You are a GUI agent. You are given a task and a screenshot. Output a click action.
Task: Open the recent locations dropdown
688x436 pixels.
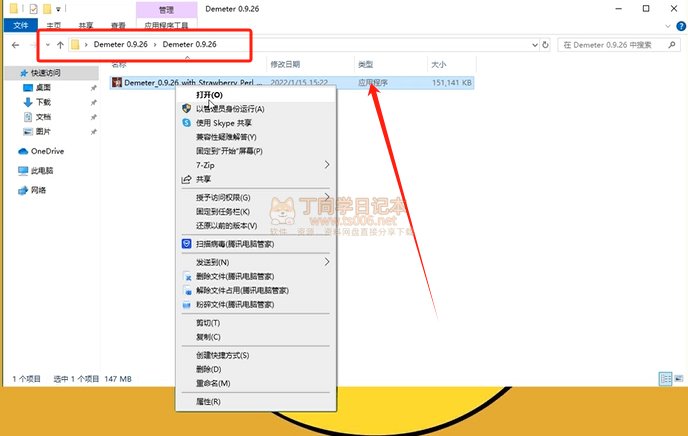point(47,45)
